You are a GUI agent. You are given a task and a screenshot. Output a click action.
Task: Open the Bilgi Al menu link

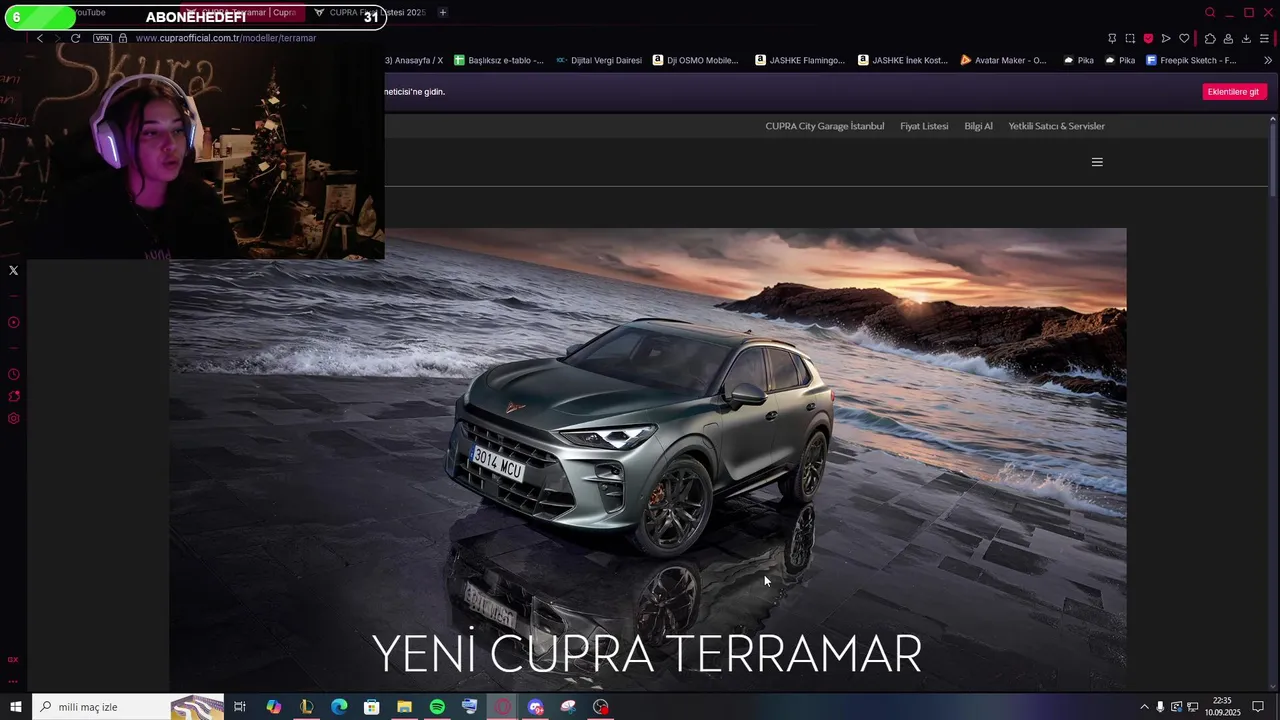tap(978, 126)
